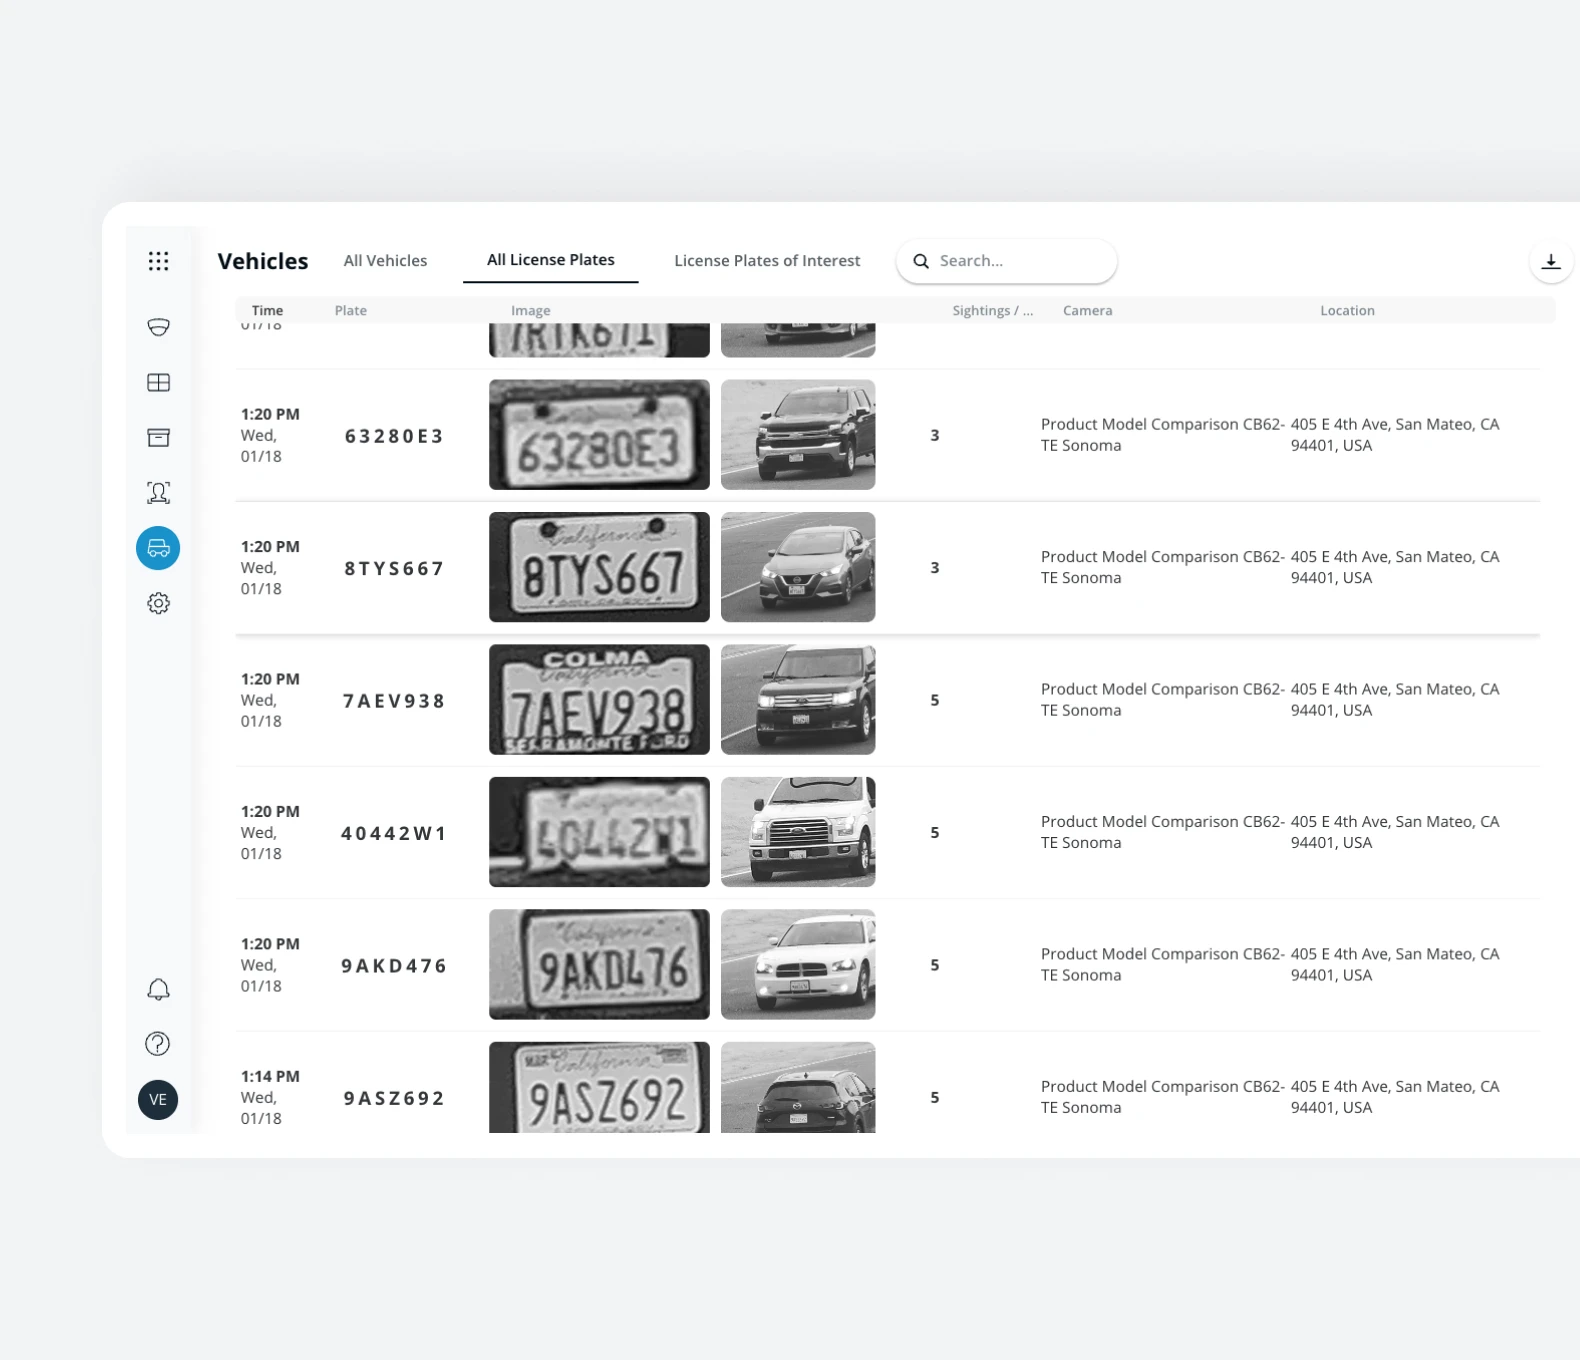Screen dimensions: 1580x1360
Task: Sort by the Sightings column header
Action: (x=993, y=311)
